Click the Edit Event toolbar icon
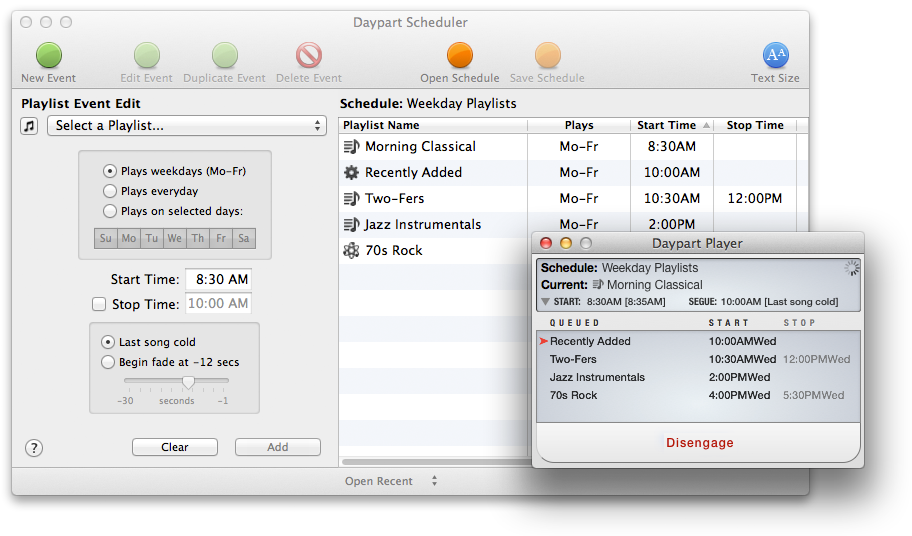This screenshot has height=536, width=912. (x=147, y=55)
